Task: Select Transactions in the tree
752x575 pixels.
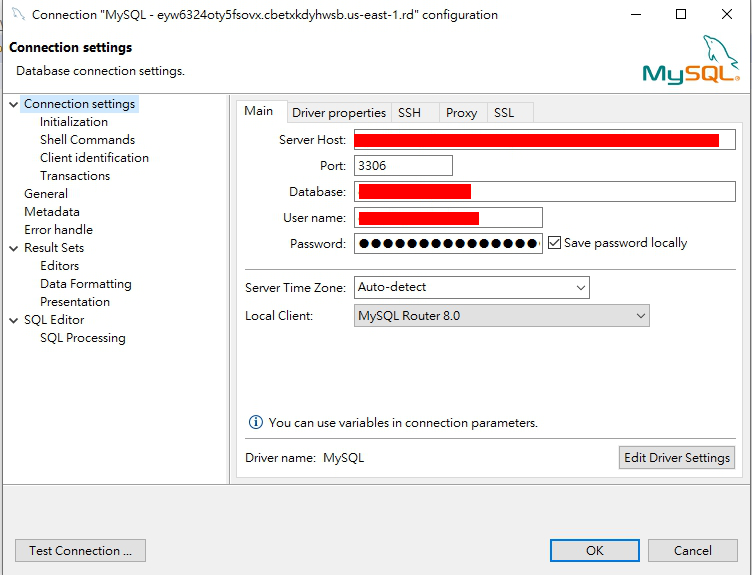Action: coord(75,176)
